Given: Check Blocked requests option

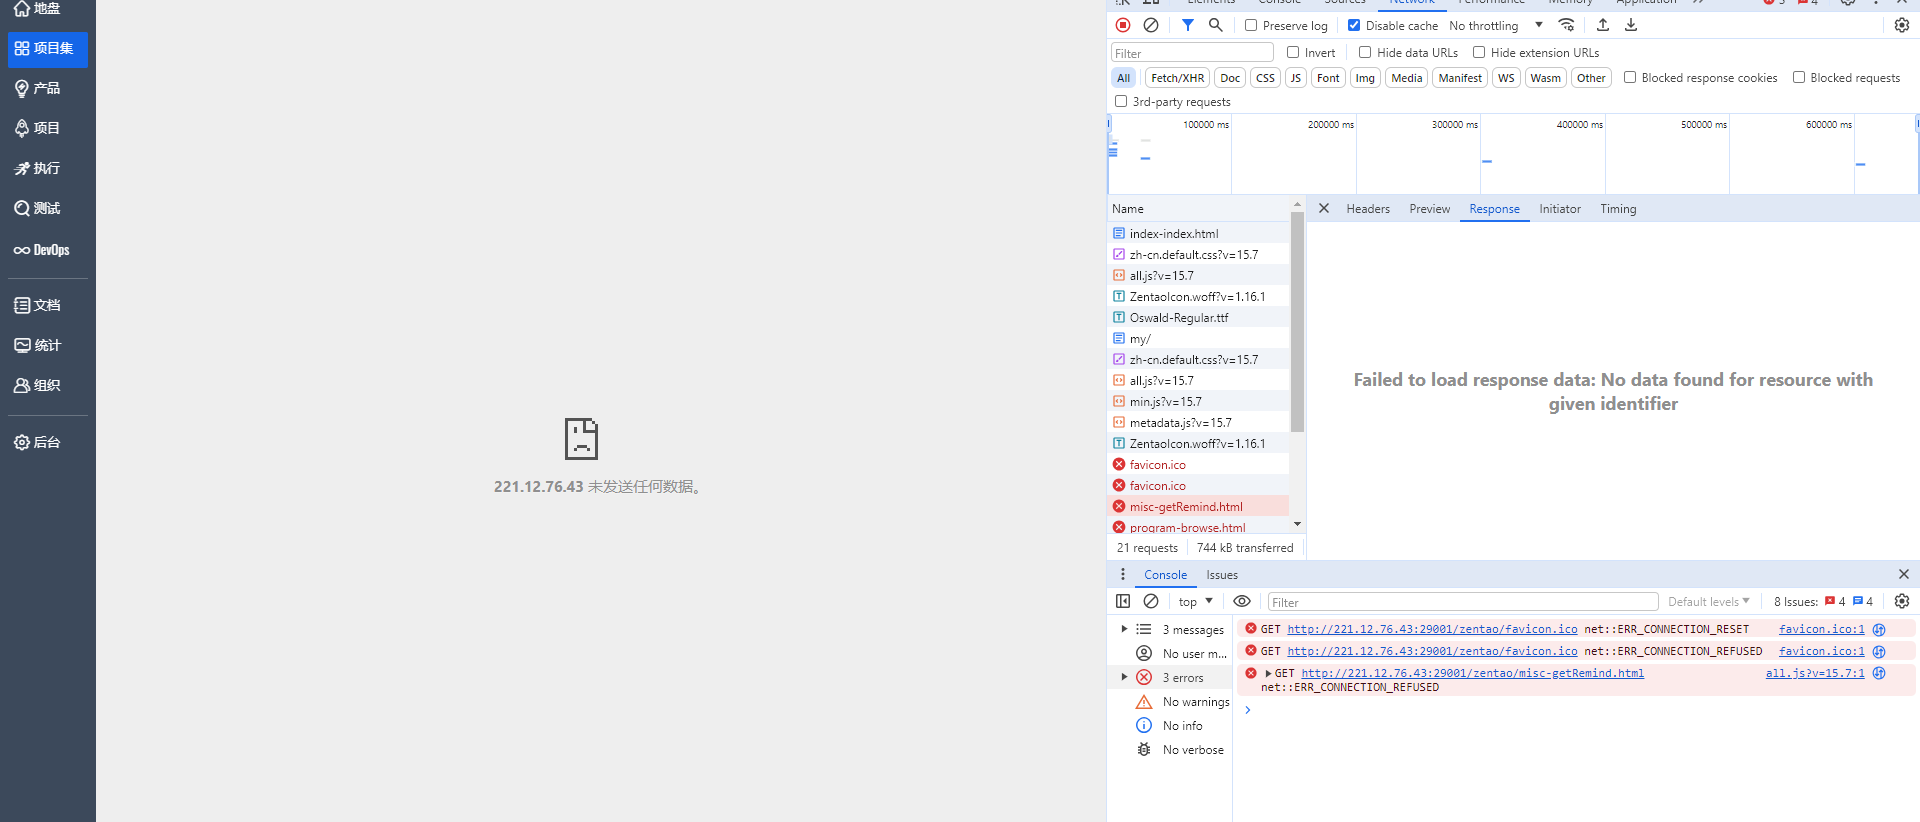Looking at the screenshot, I should point(1799,78).
